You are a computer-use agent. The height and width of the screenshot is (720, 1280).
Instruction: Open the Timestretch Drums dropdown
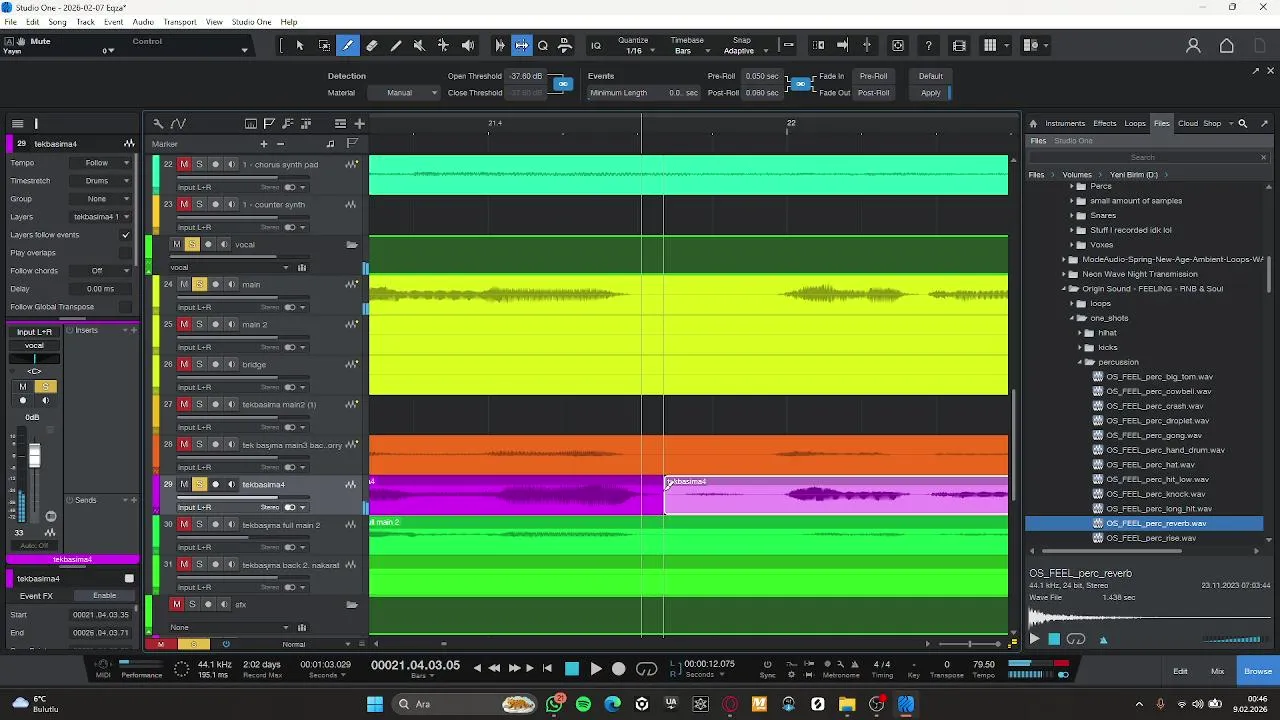103,181
